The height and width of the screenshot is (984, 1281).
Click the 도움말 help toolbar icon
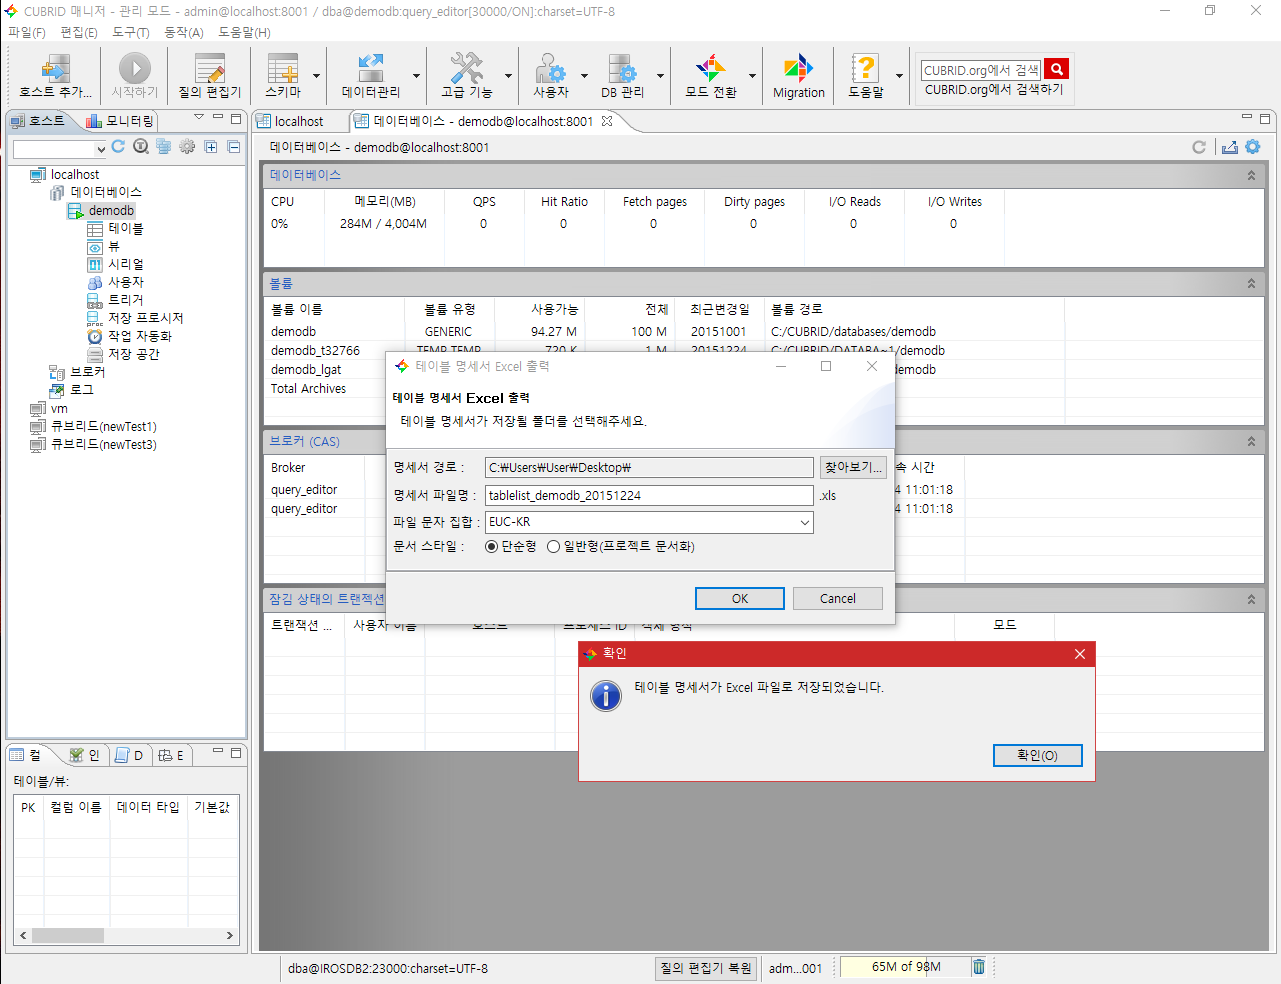[x=866, y=76]
